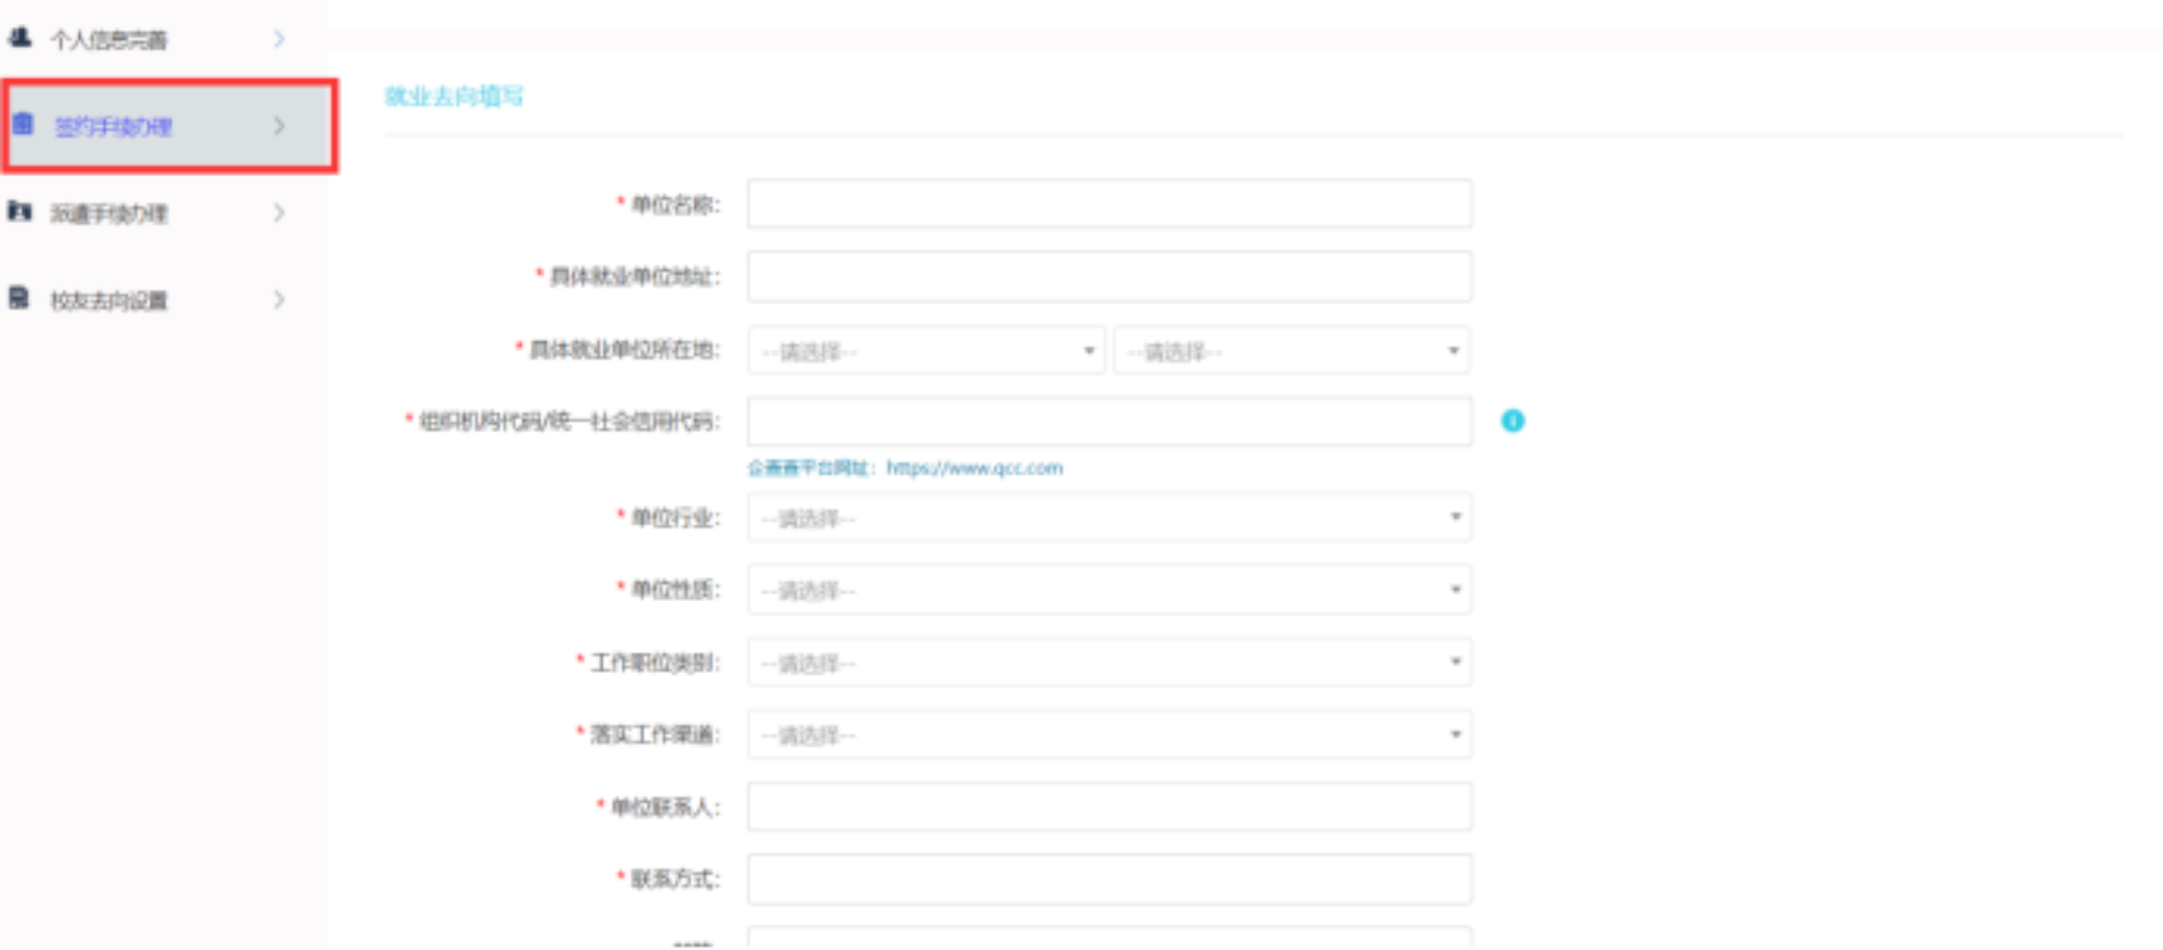Open first 具体就业单位所在地 province dropdown
Screen dimensions: 2163x950
tap(926, 351)
